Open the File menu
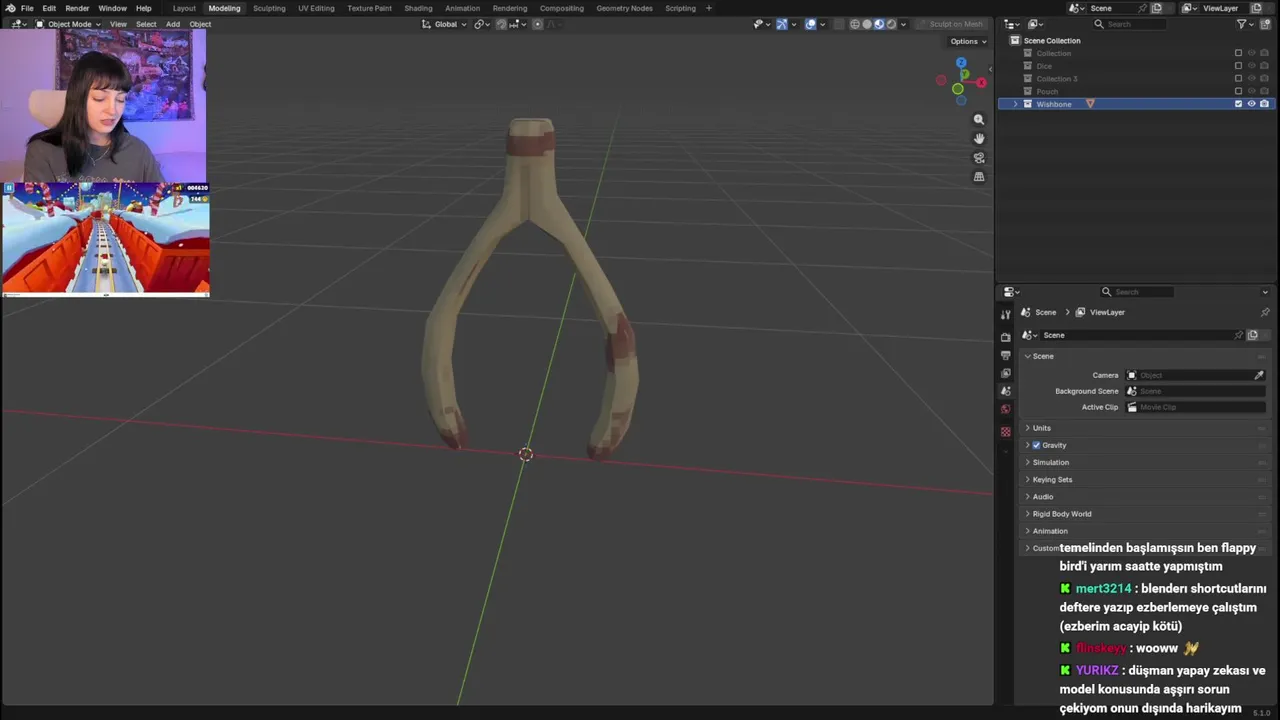The width and height of the screenshot is (1280, 720). [x=27, y=8]
